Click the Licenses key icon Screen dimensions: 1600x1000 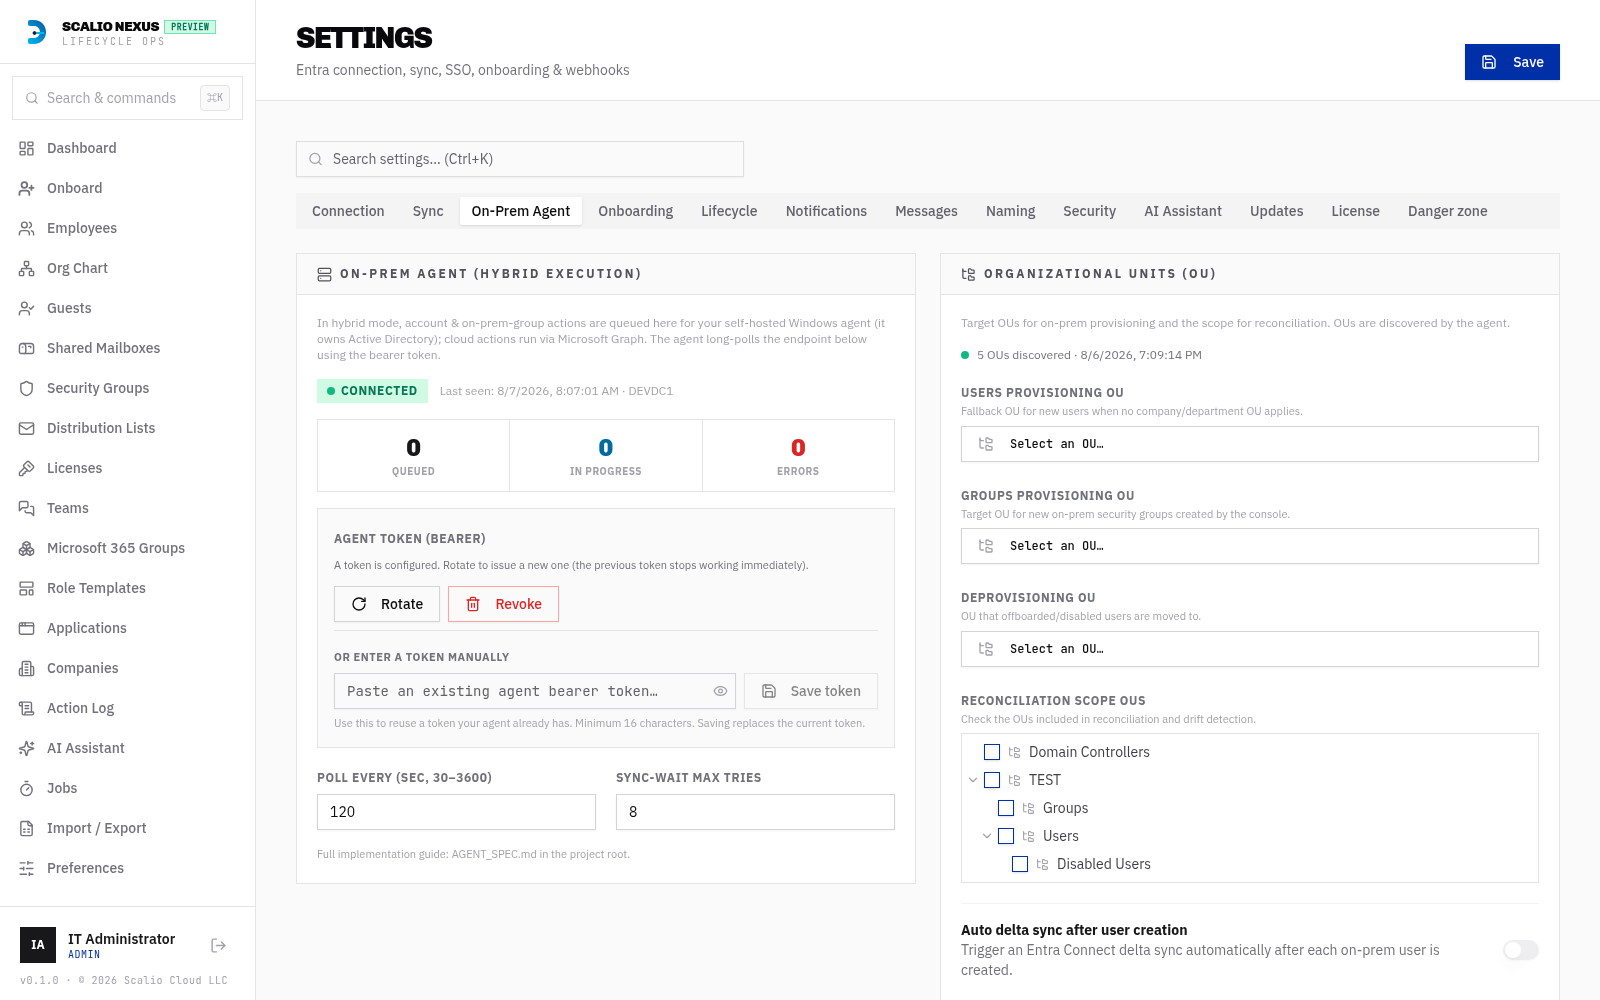[x=27, y=468]
